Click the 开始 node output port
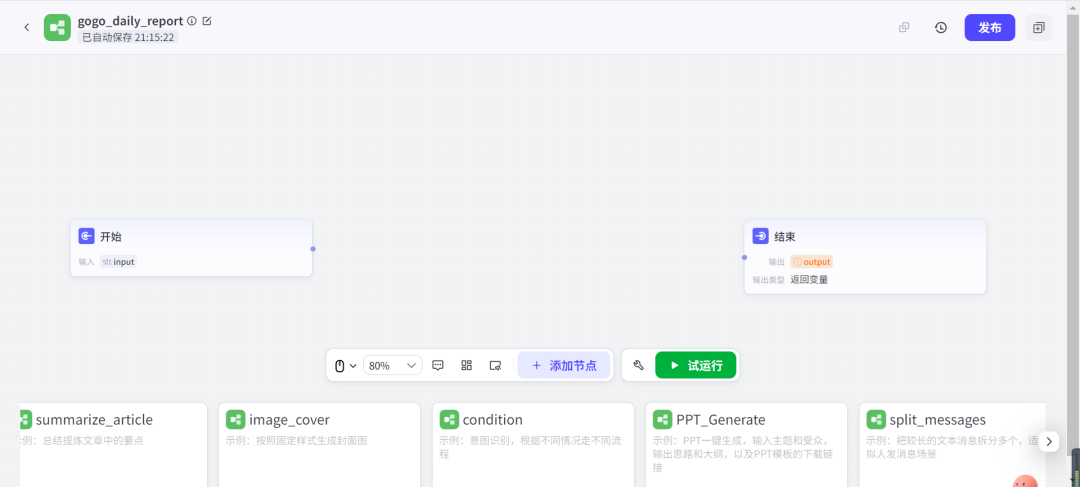 point(313,249)
